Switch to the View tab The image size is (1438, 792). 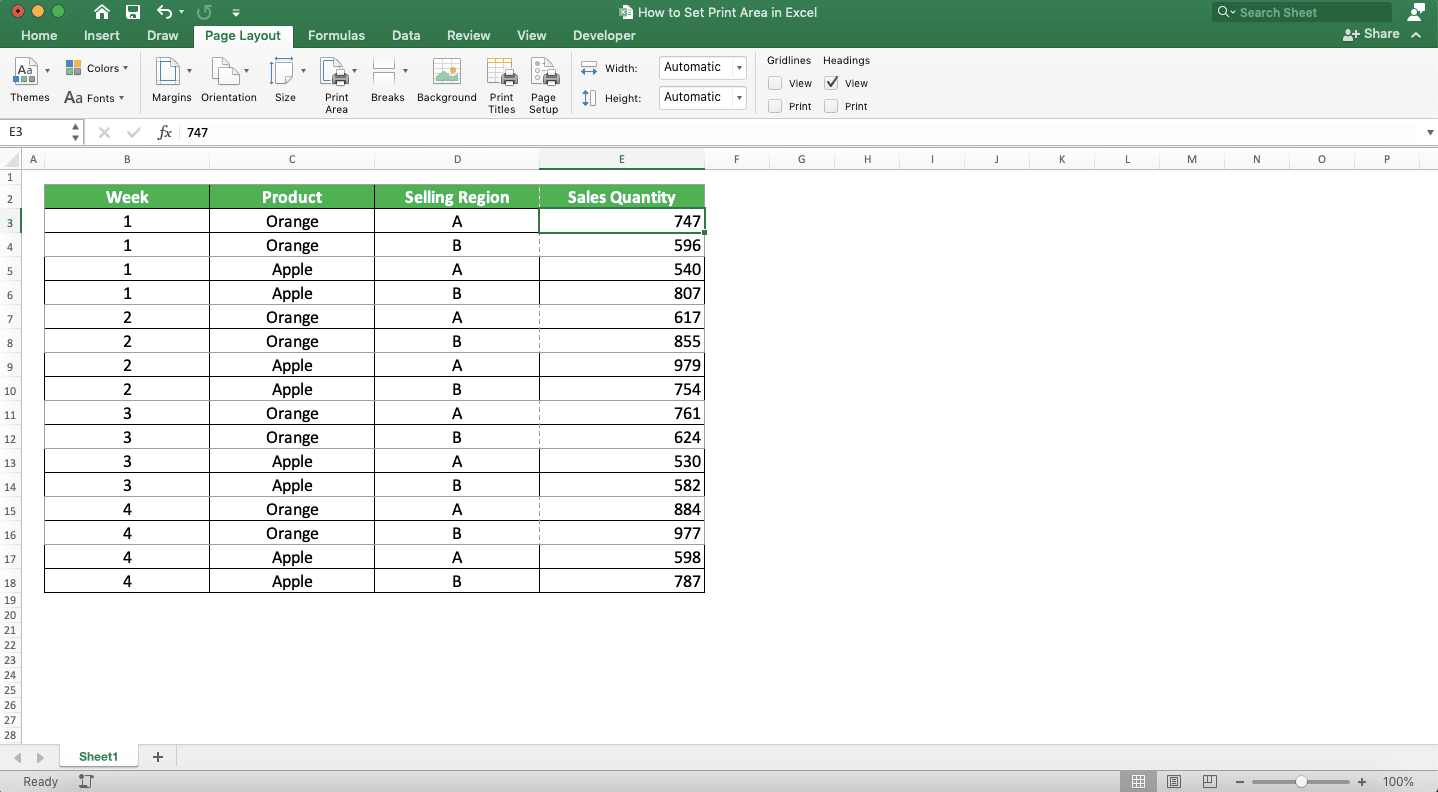pos(531,35)
